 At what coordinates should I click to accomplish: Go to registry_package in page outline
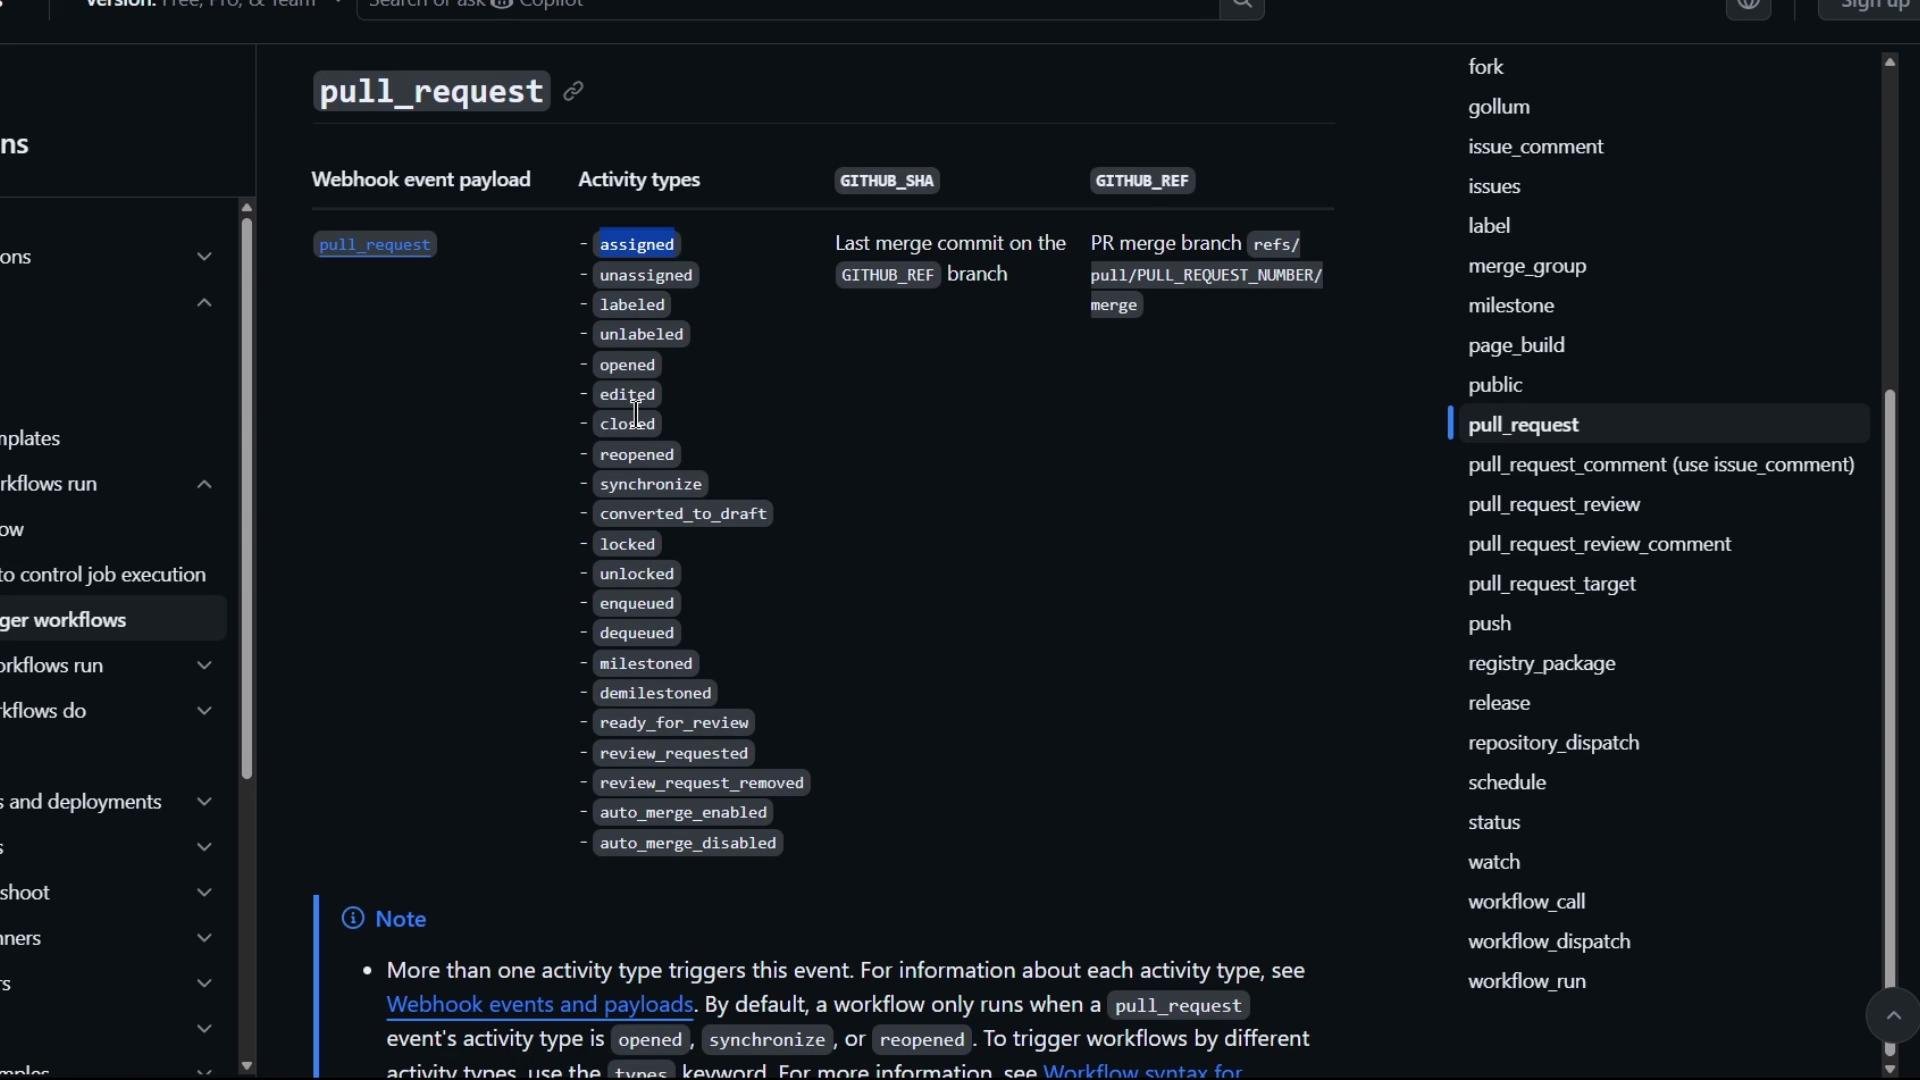tap(1541, 664)
